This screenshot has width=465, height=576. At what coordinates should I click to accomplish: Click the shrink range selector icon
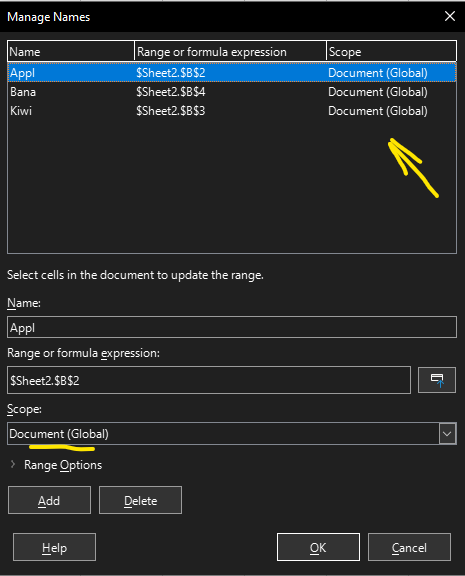(x=437, y=380)
